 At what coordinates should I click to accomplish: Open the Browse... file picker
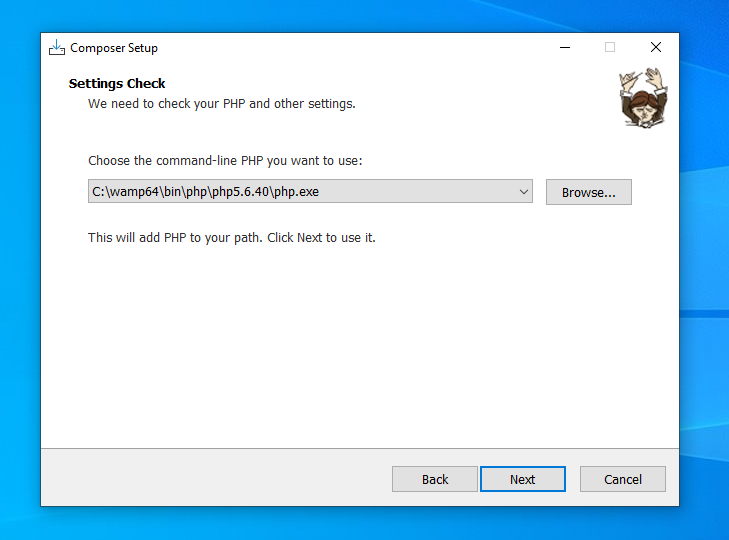point(588,192)
